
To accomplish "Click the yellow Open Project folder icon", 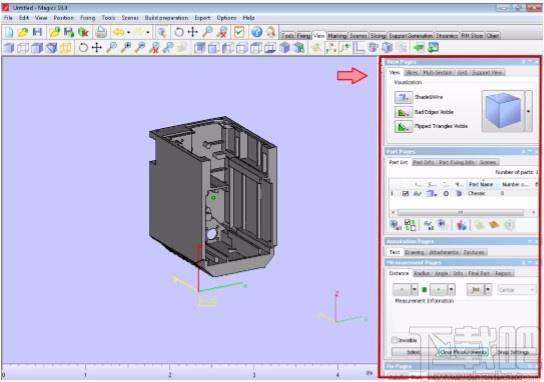I will click(x=23, y=32).
